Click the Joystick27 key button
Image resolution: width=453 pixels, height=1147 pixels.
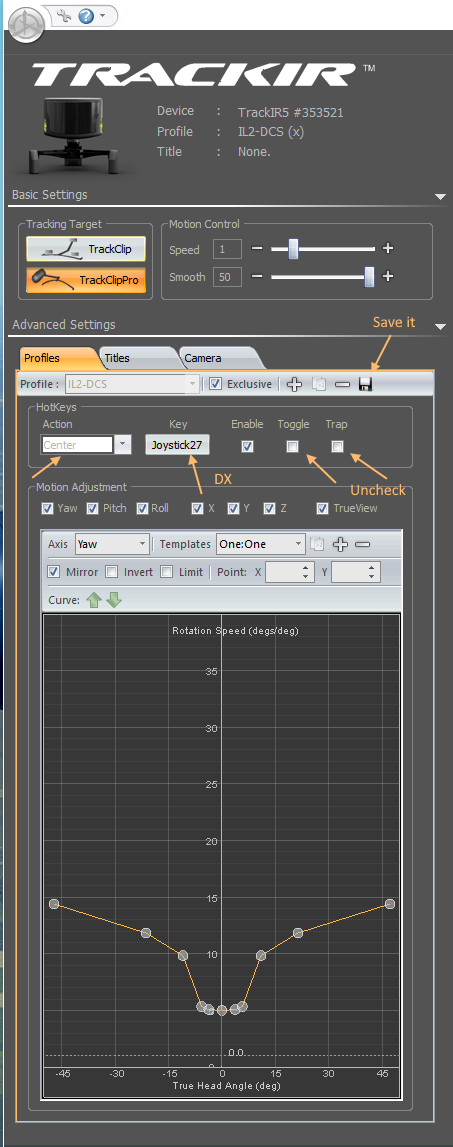(177, 445)
